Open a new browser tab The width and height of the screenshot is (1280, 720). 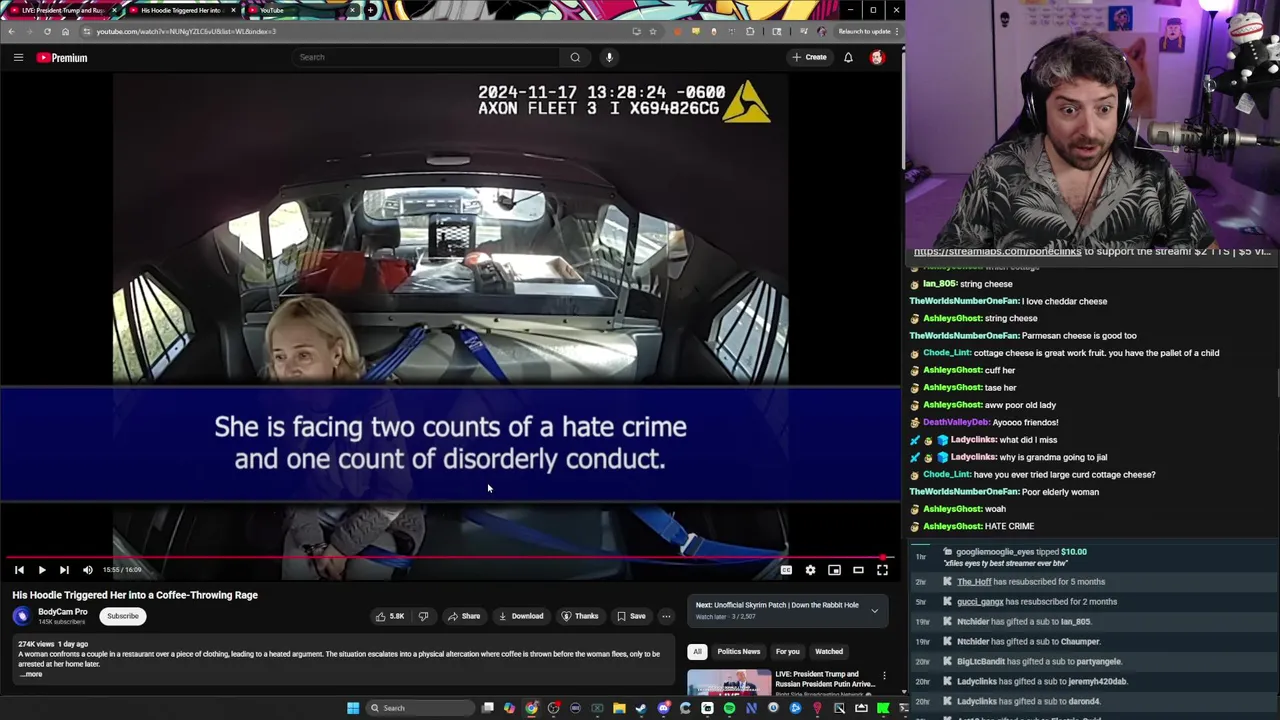tap(371, 10)
